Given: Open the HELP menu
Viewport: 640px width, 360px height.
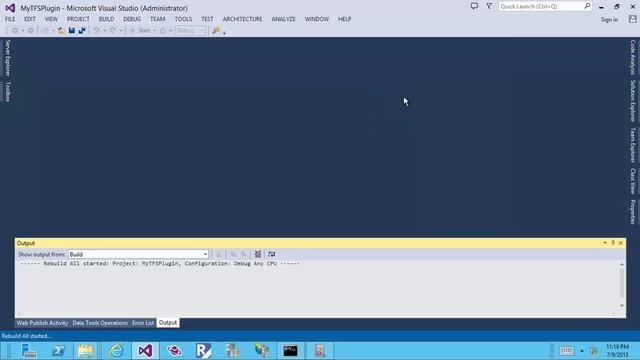Looking at the screenshot, I should click(x=345, y=19).
